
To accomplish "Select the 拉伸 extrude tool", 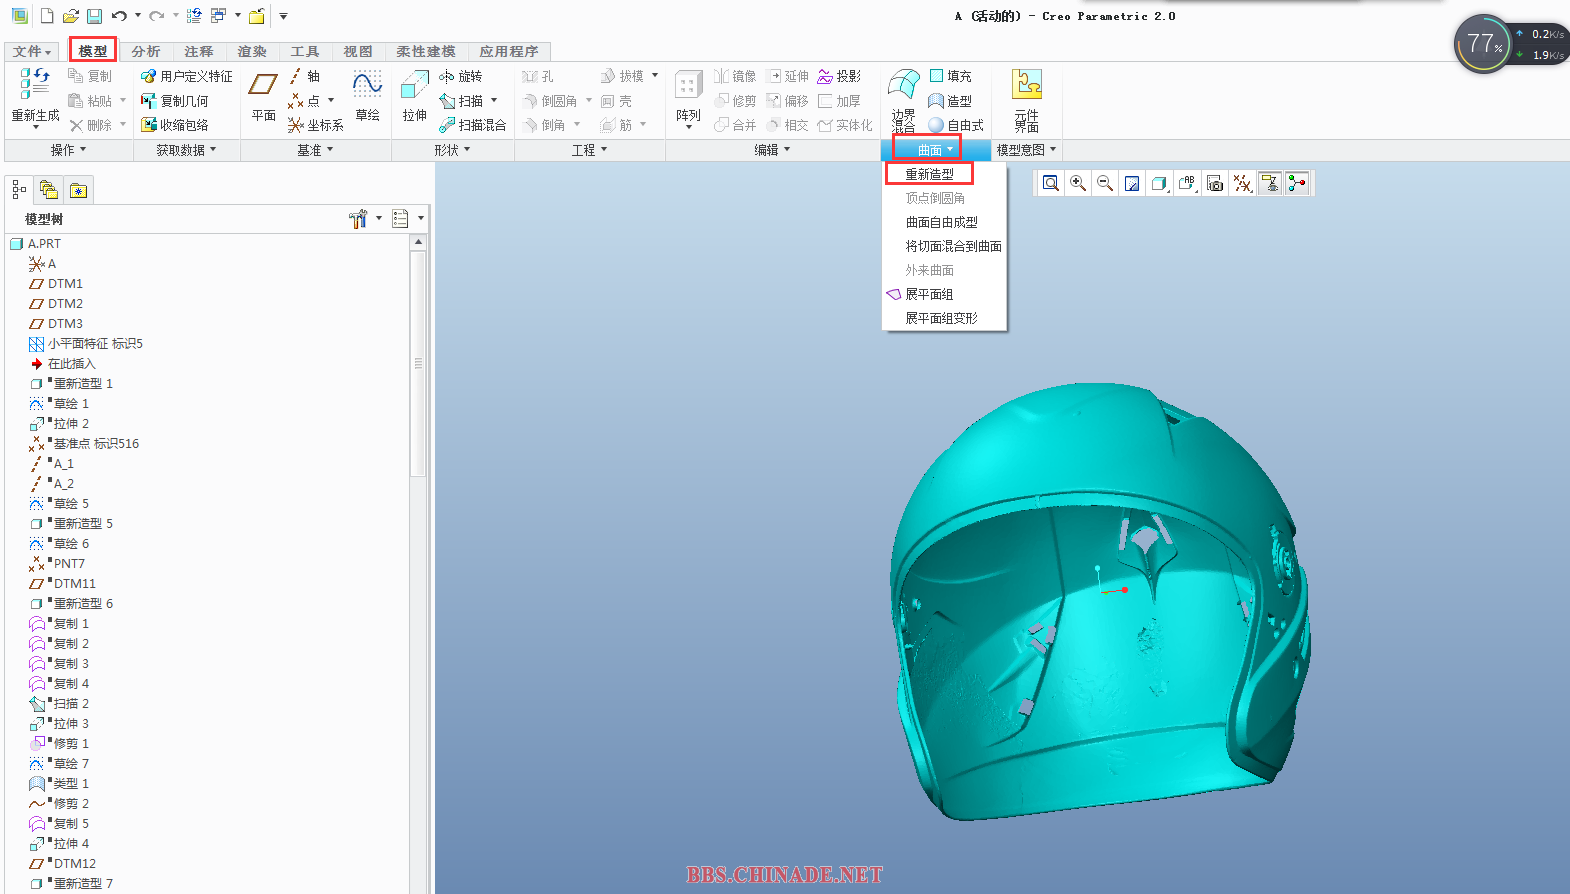I will [x=415, y=97].
